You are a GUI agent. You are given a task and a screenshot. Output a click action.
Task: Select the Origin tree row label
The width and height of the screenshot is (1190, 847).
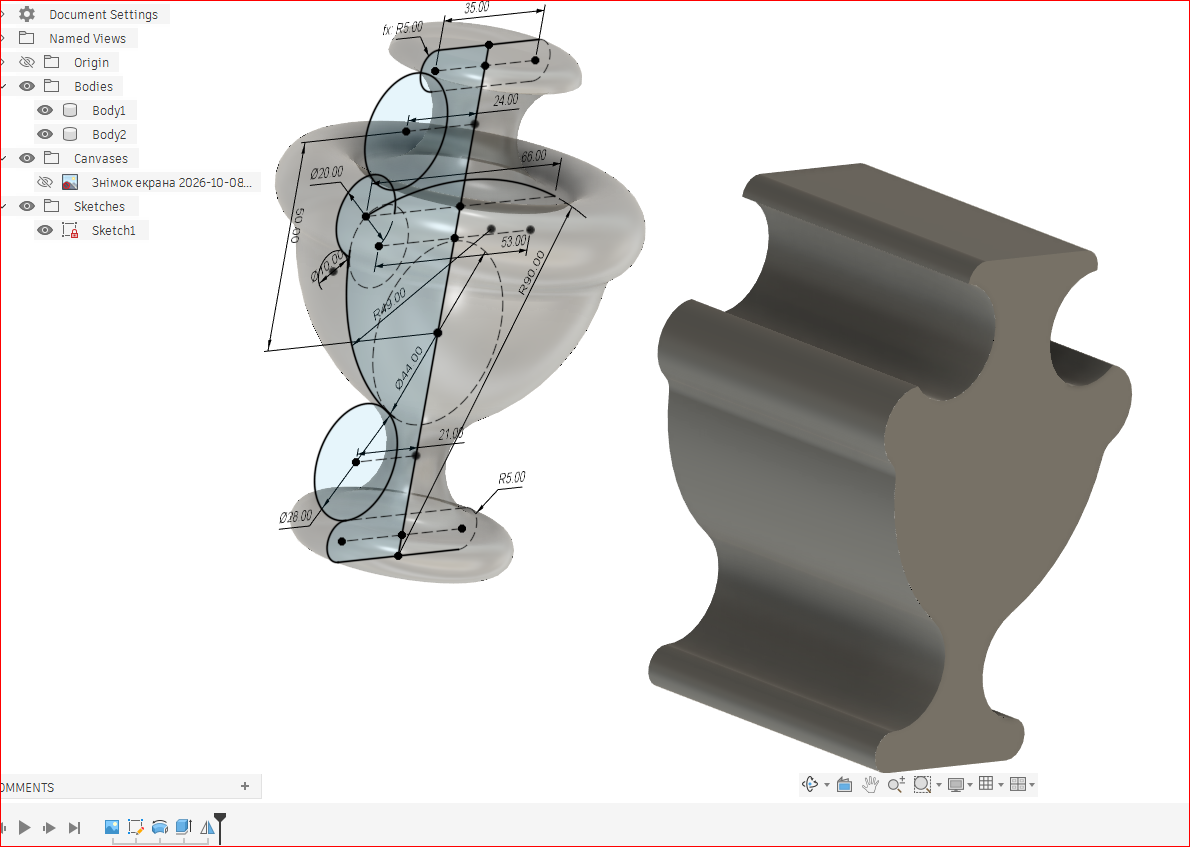click(91, 62)
